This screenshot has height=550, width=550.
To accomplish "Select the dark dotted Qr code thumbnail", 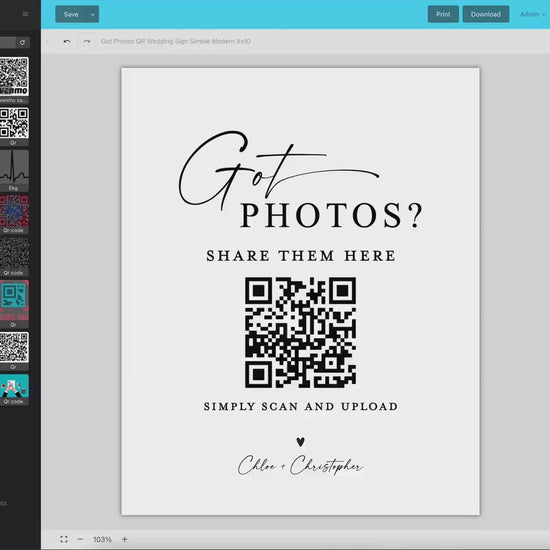I will 14,253.
